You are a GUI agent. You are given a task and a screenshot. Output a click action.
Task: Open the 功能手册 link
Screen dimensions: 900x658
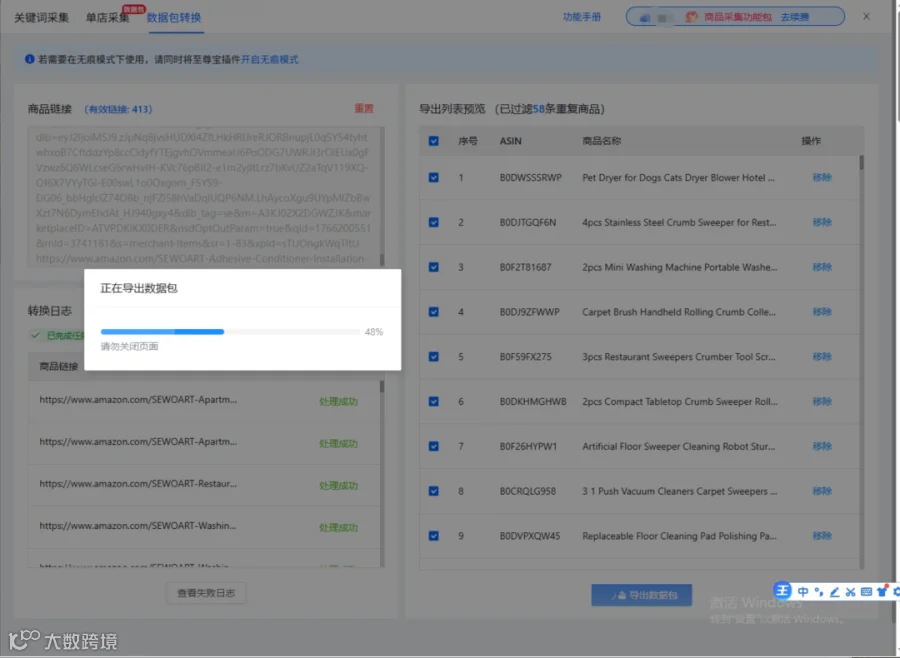tap(581, 17)
